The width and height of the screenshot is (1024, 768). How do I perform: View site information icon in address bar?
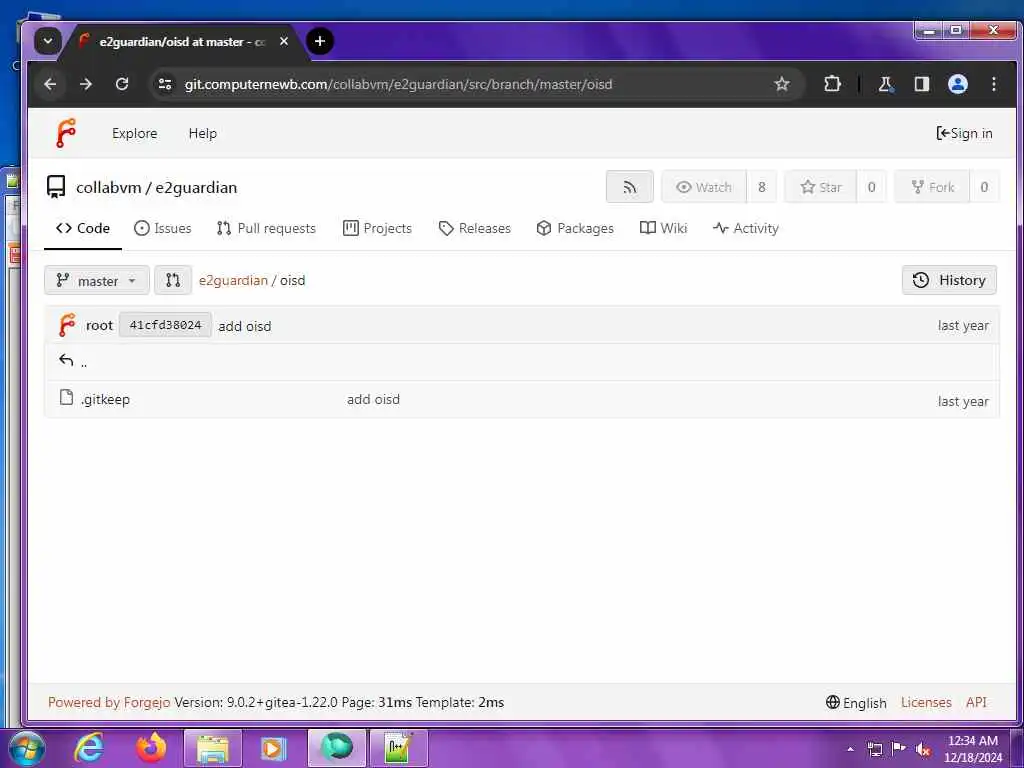tap(165, 84)
